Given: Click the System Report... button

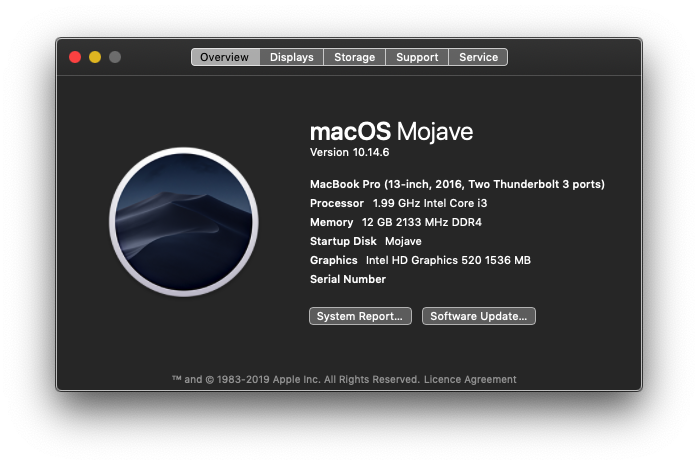Looking at the screenshot, I should tap(360, 316).
